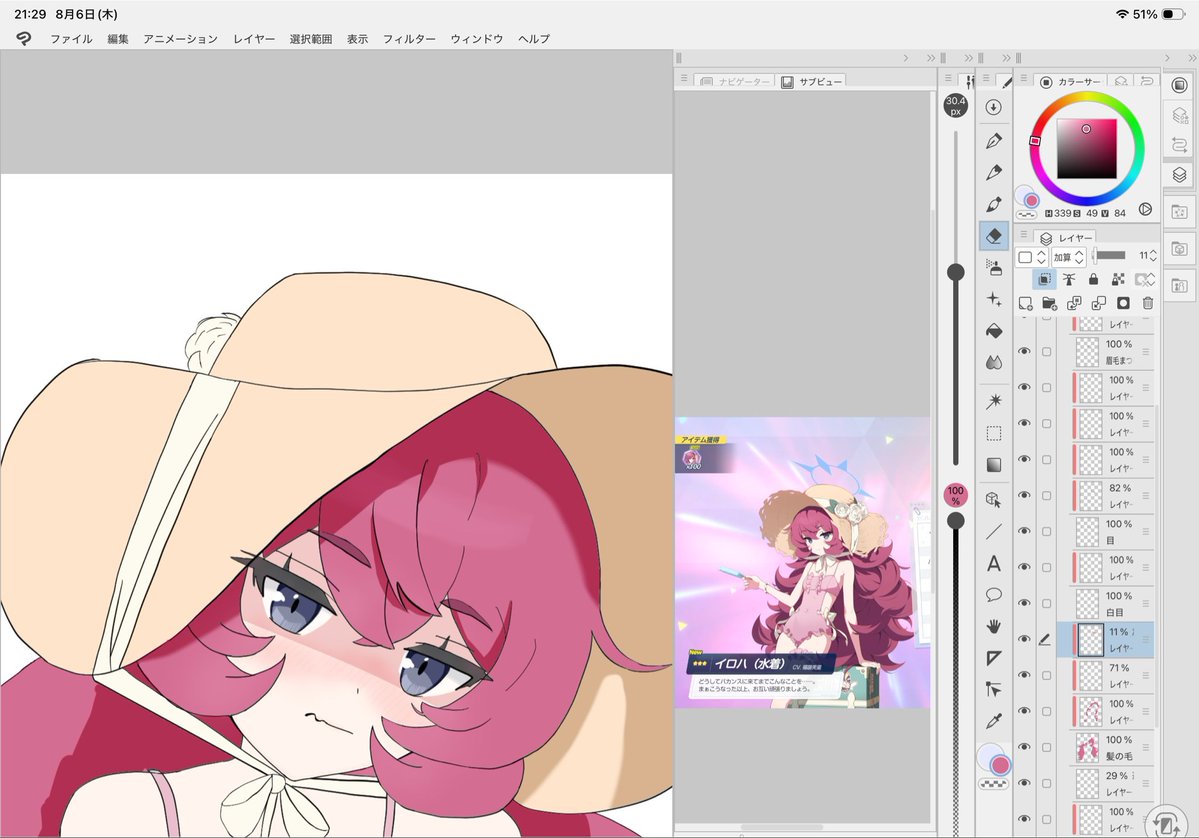The image size is (1199, 838).
Task: Click the layer opacity 11 stepper arrows
Action: tap(1152, 255)
